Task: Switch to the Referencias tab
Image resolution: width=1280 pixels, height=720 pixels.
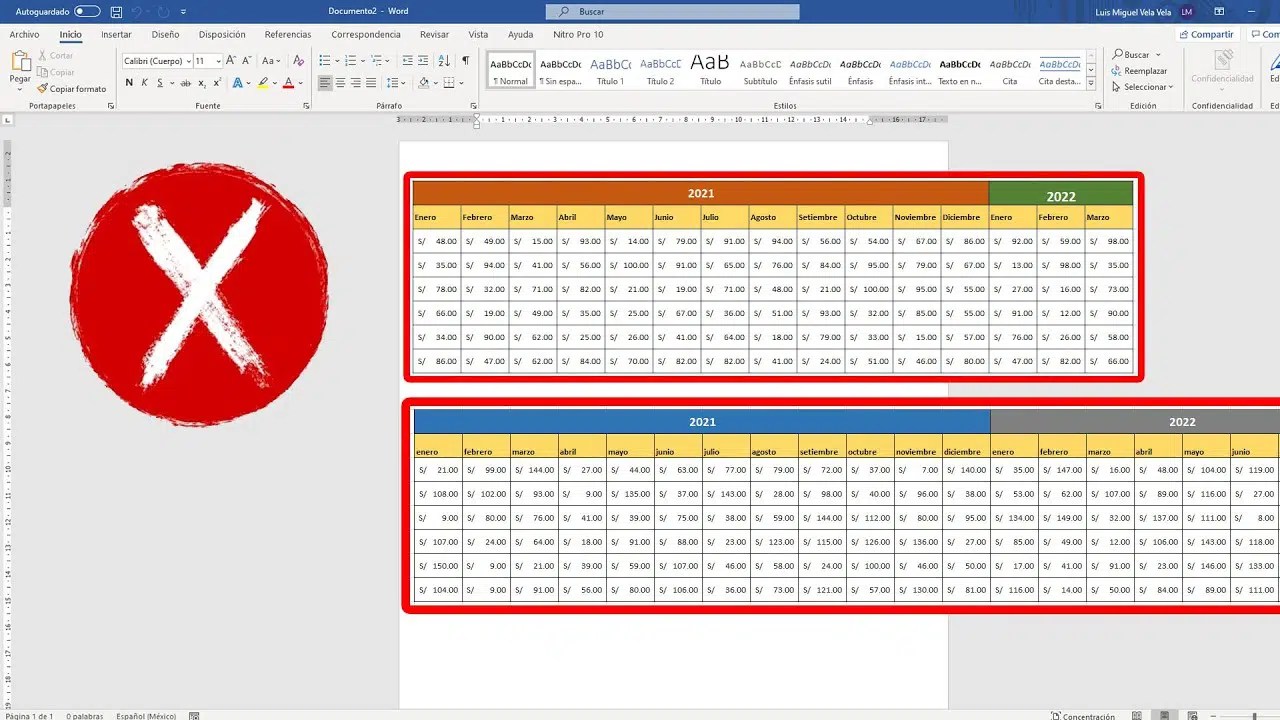Action: 288,34
